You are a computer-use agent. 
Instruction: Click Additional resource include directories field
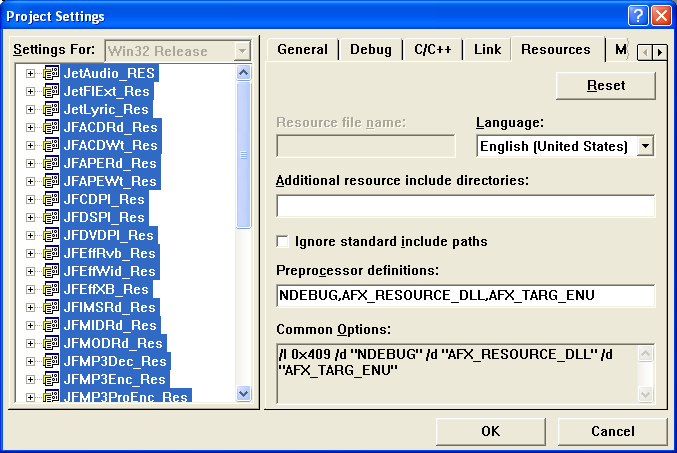point(465,206)
